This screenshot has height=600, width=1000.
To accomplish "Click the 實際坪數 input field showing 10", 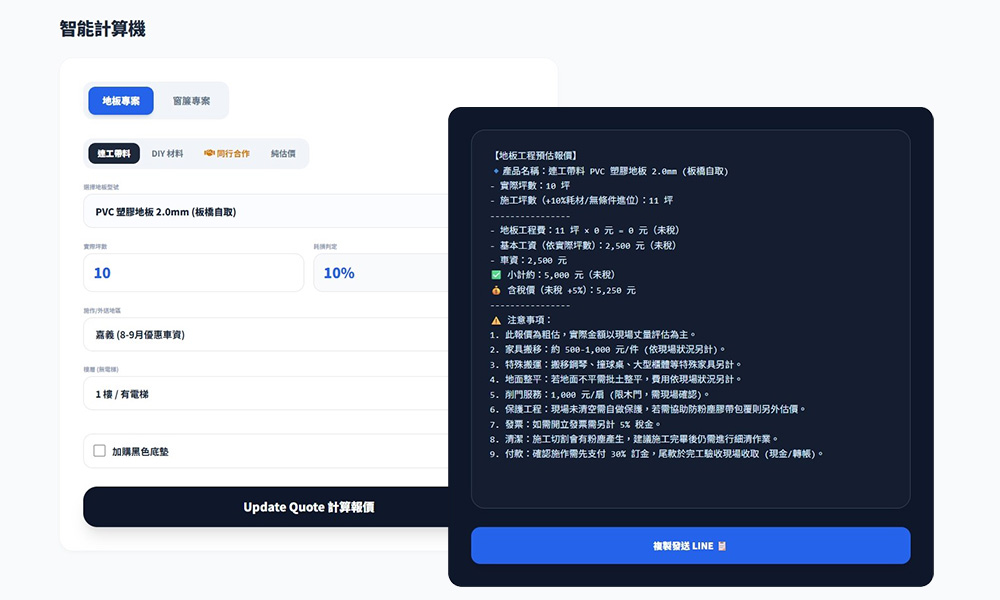I will point(194,273).
